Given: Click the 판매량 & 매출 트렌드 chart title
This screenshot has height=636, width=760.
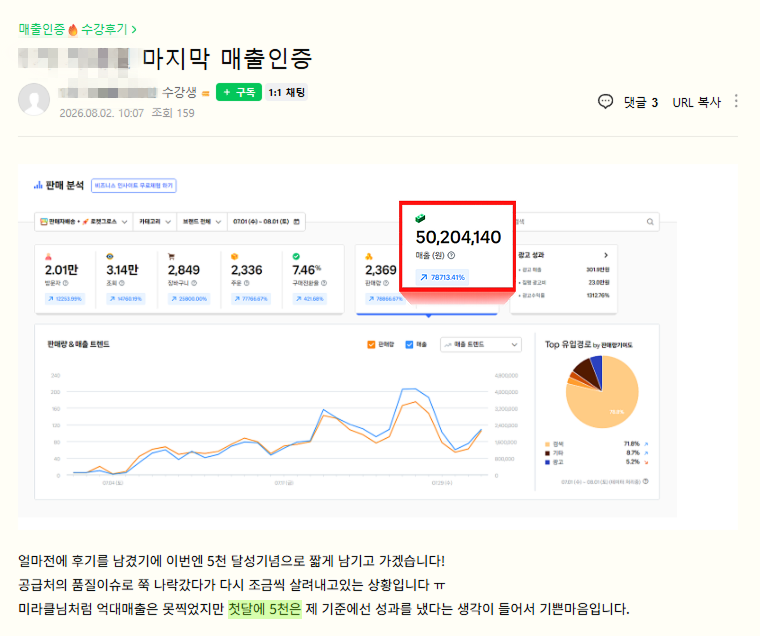Looking at the screenshot, I should point(79,344).
